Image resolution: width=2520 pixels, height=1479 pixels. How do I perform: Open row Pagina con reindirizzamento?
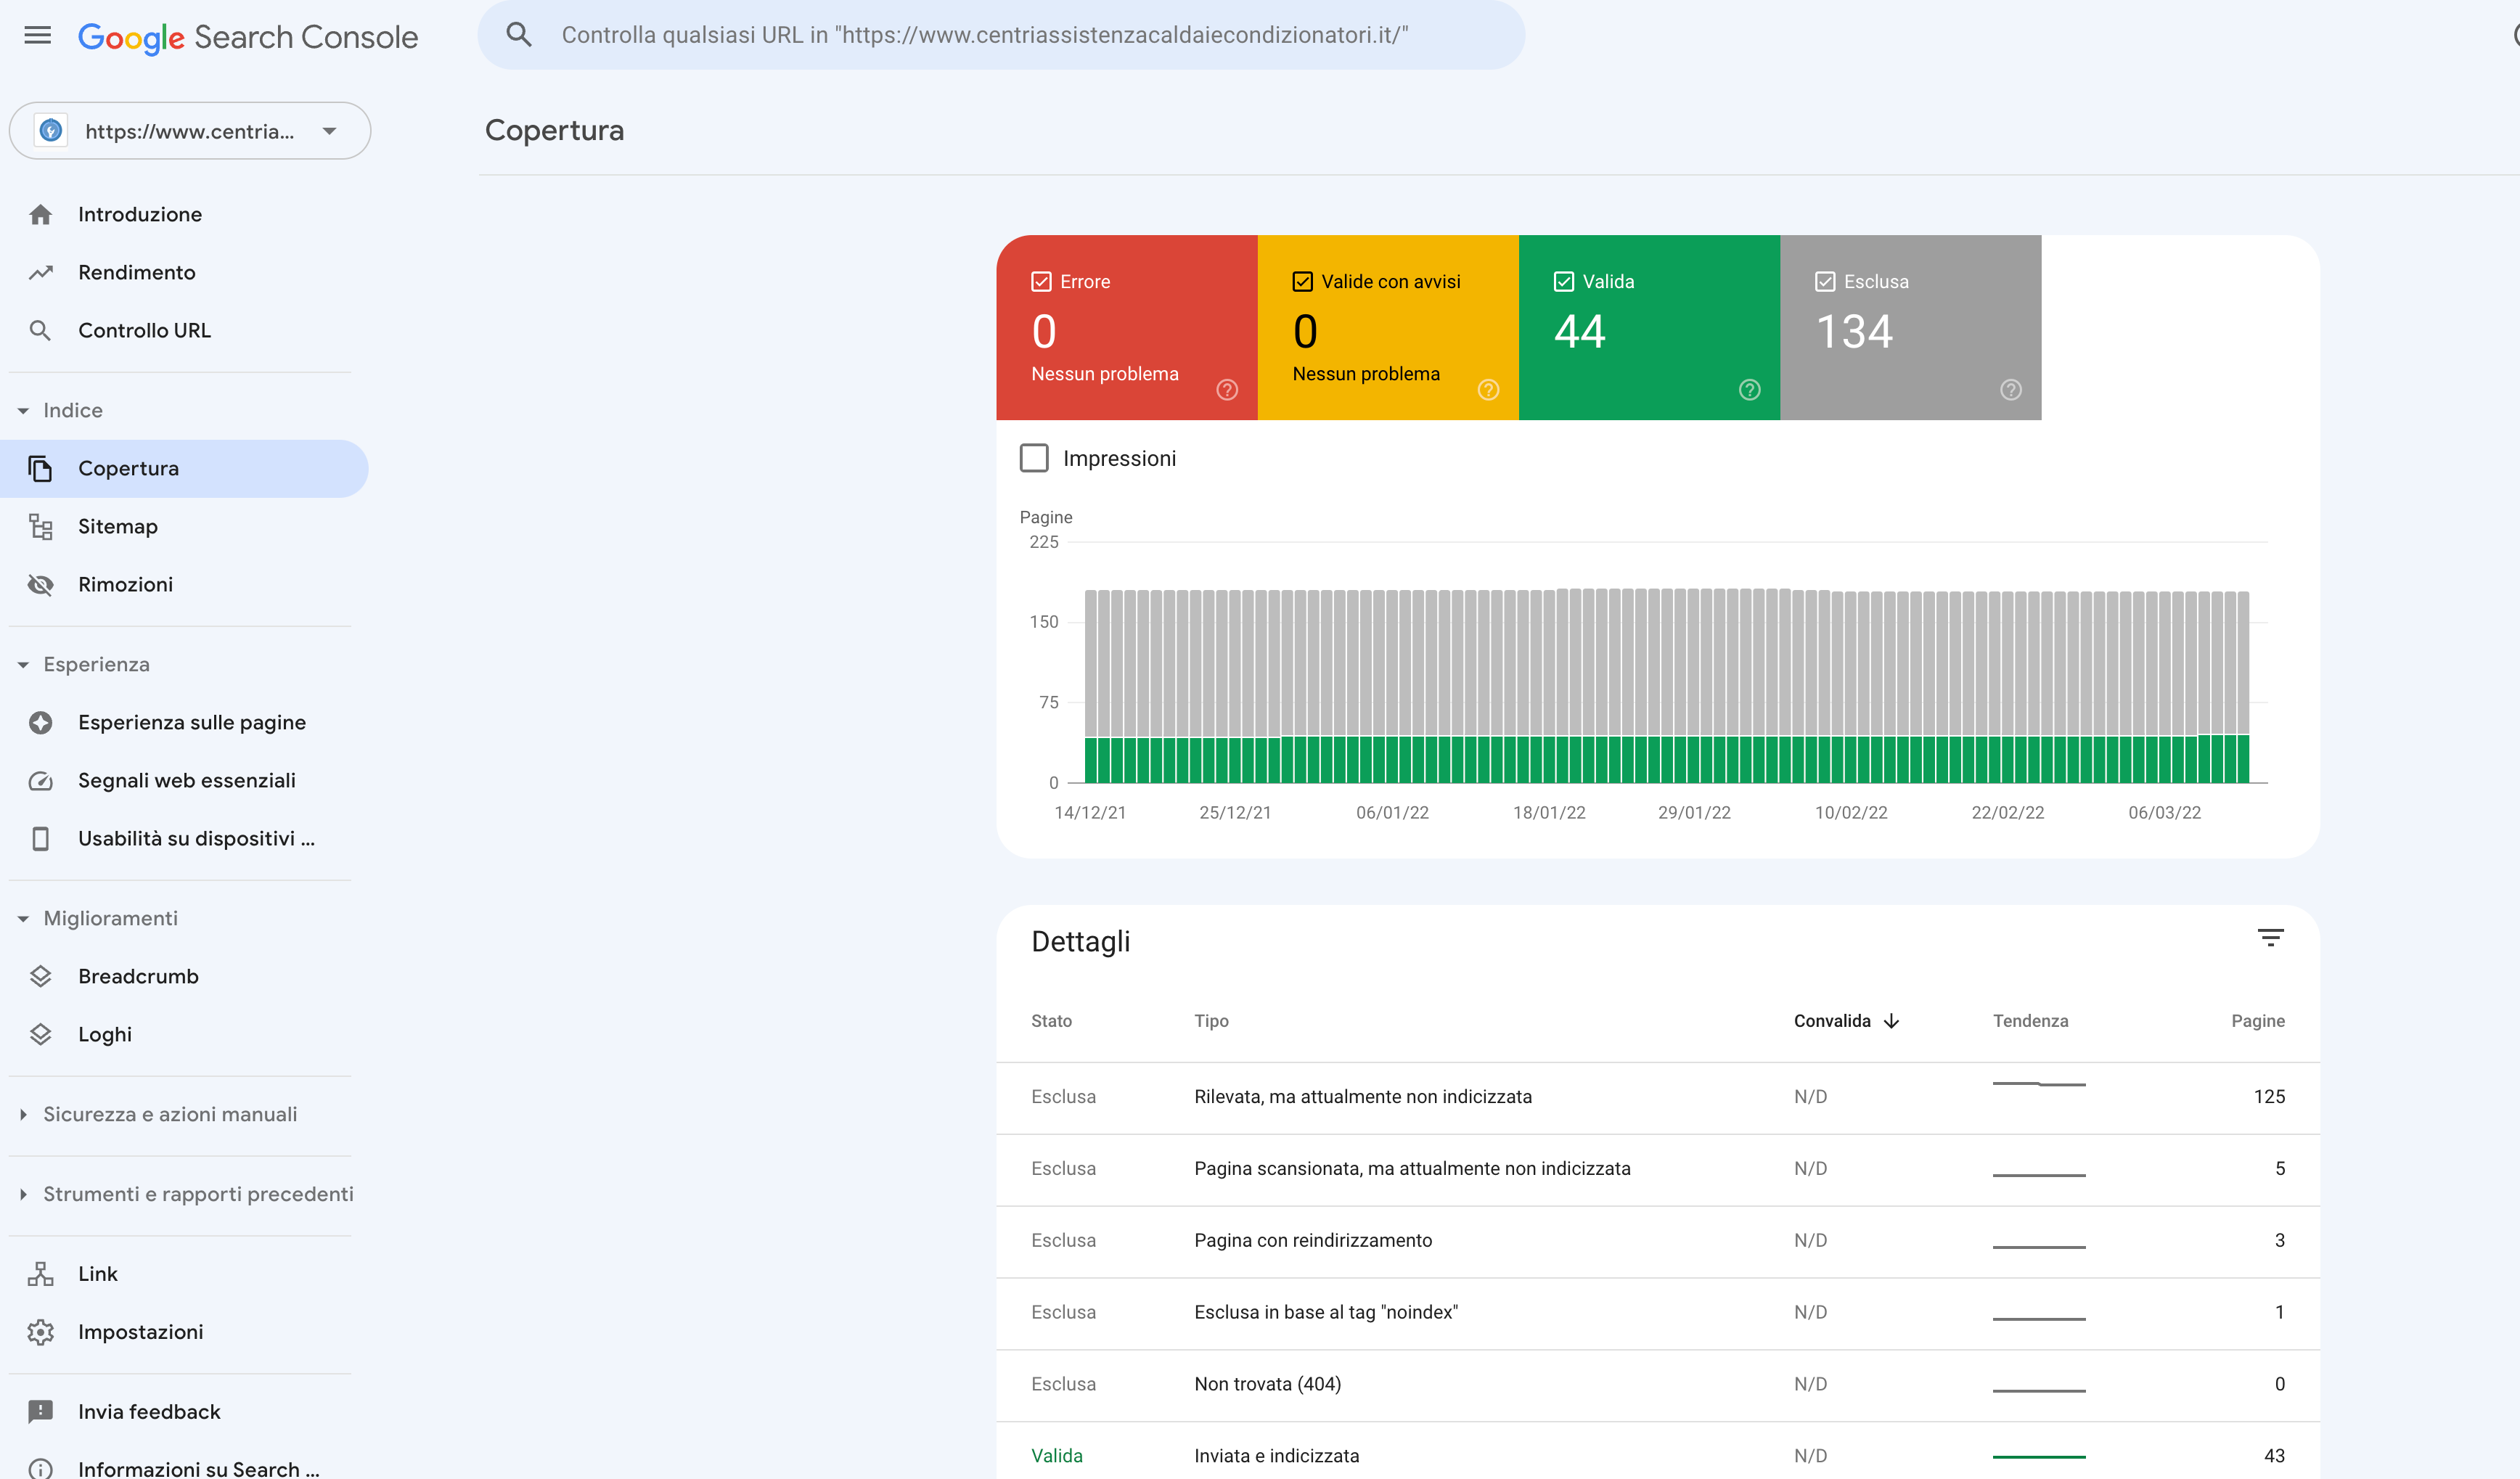(1657, 1241)
